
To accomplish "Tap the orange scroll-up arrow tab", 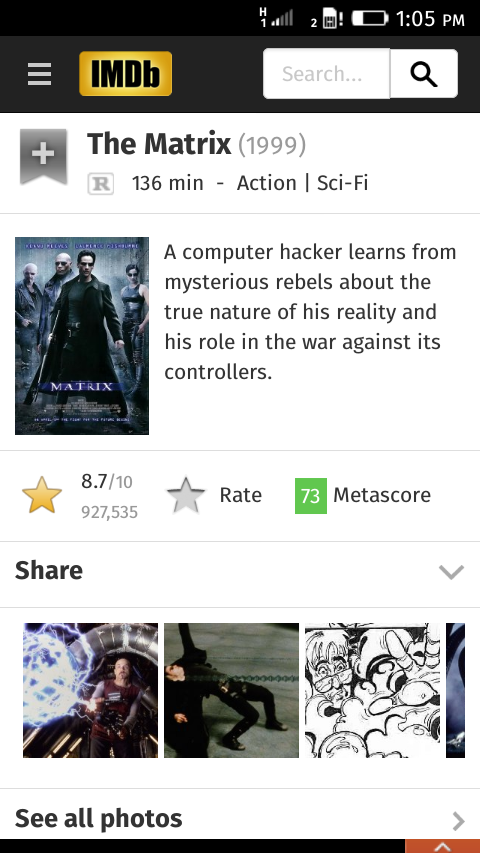I will (x=442, y=846).
